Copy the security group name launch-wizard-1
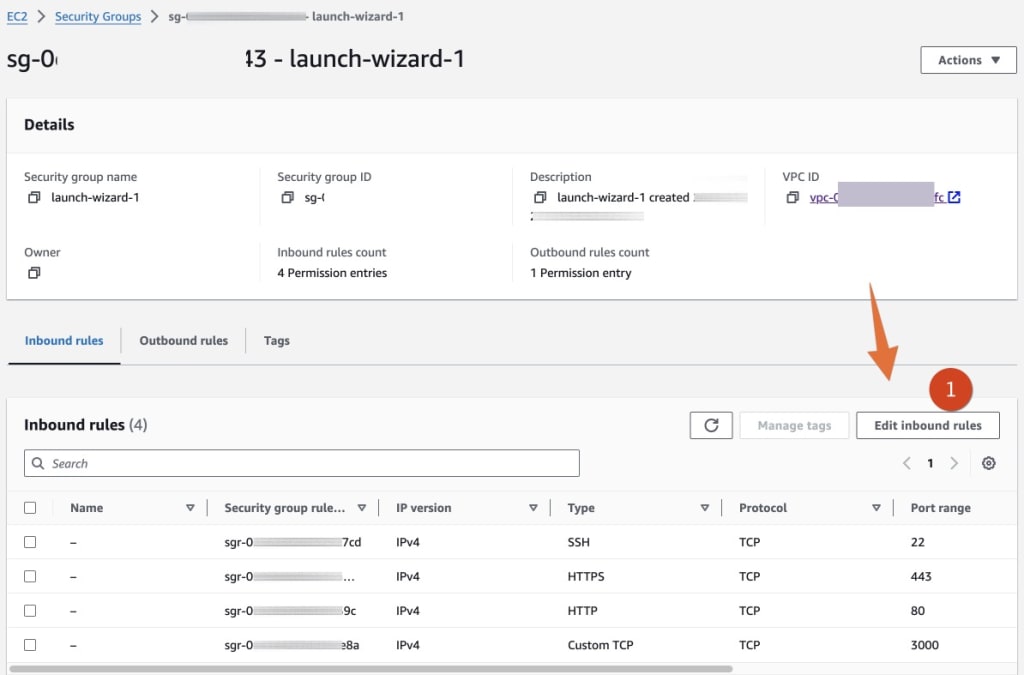Image resolution: width=1024 pixels, height=675 pixels. click(34, 197)
